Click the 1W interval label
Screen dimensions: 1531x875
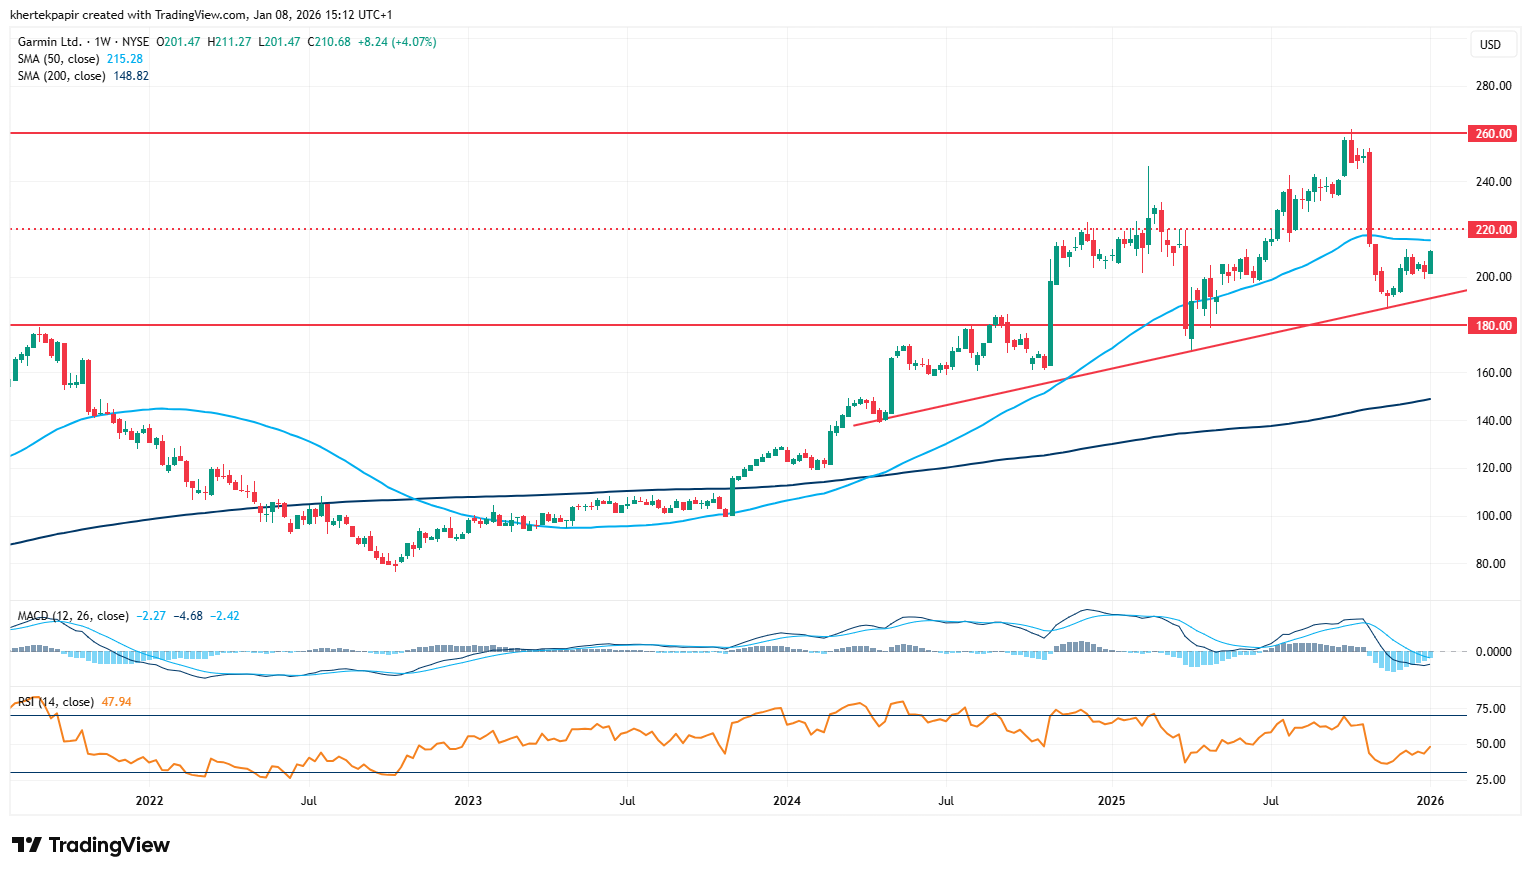point(102,42)
